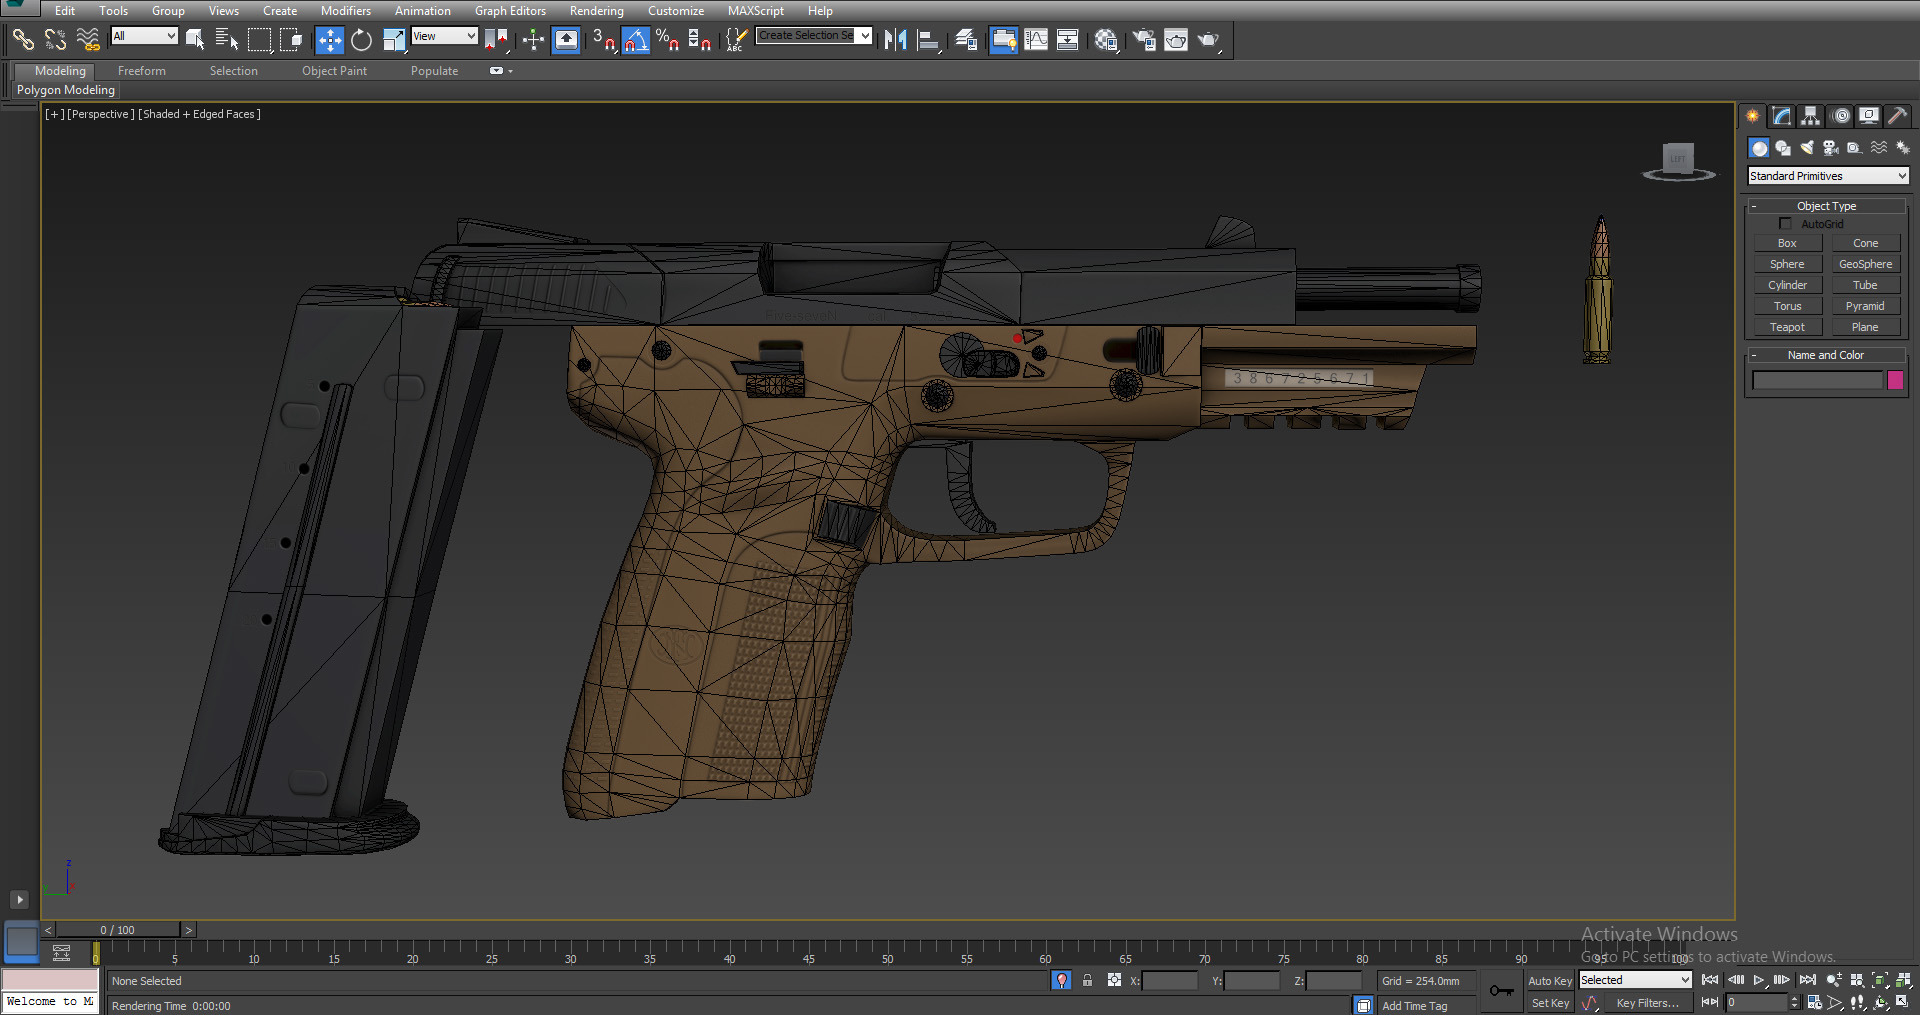Open the Select by Name dialog
The width and height of the screenshot is (1920, 1015).
(x=227, y=40)
